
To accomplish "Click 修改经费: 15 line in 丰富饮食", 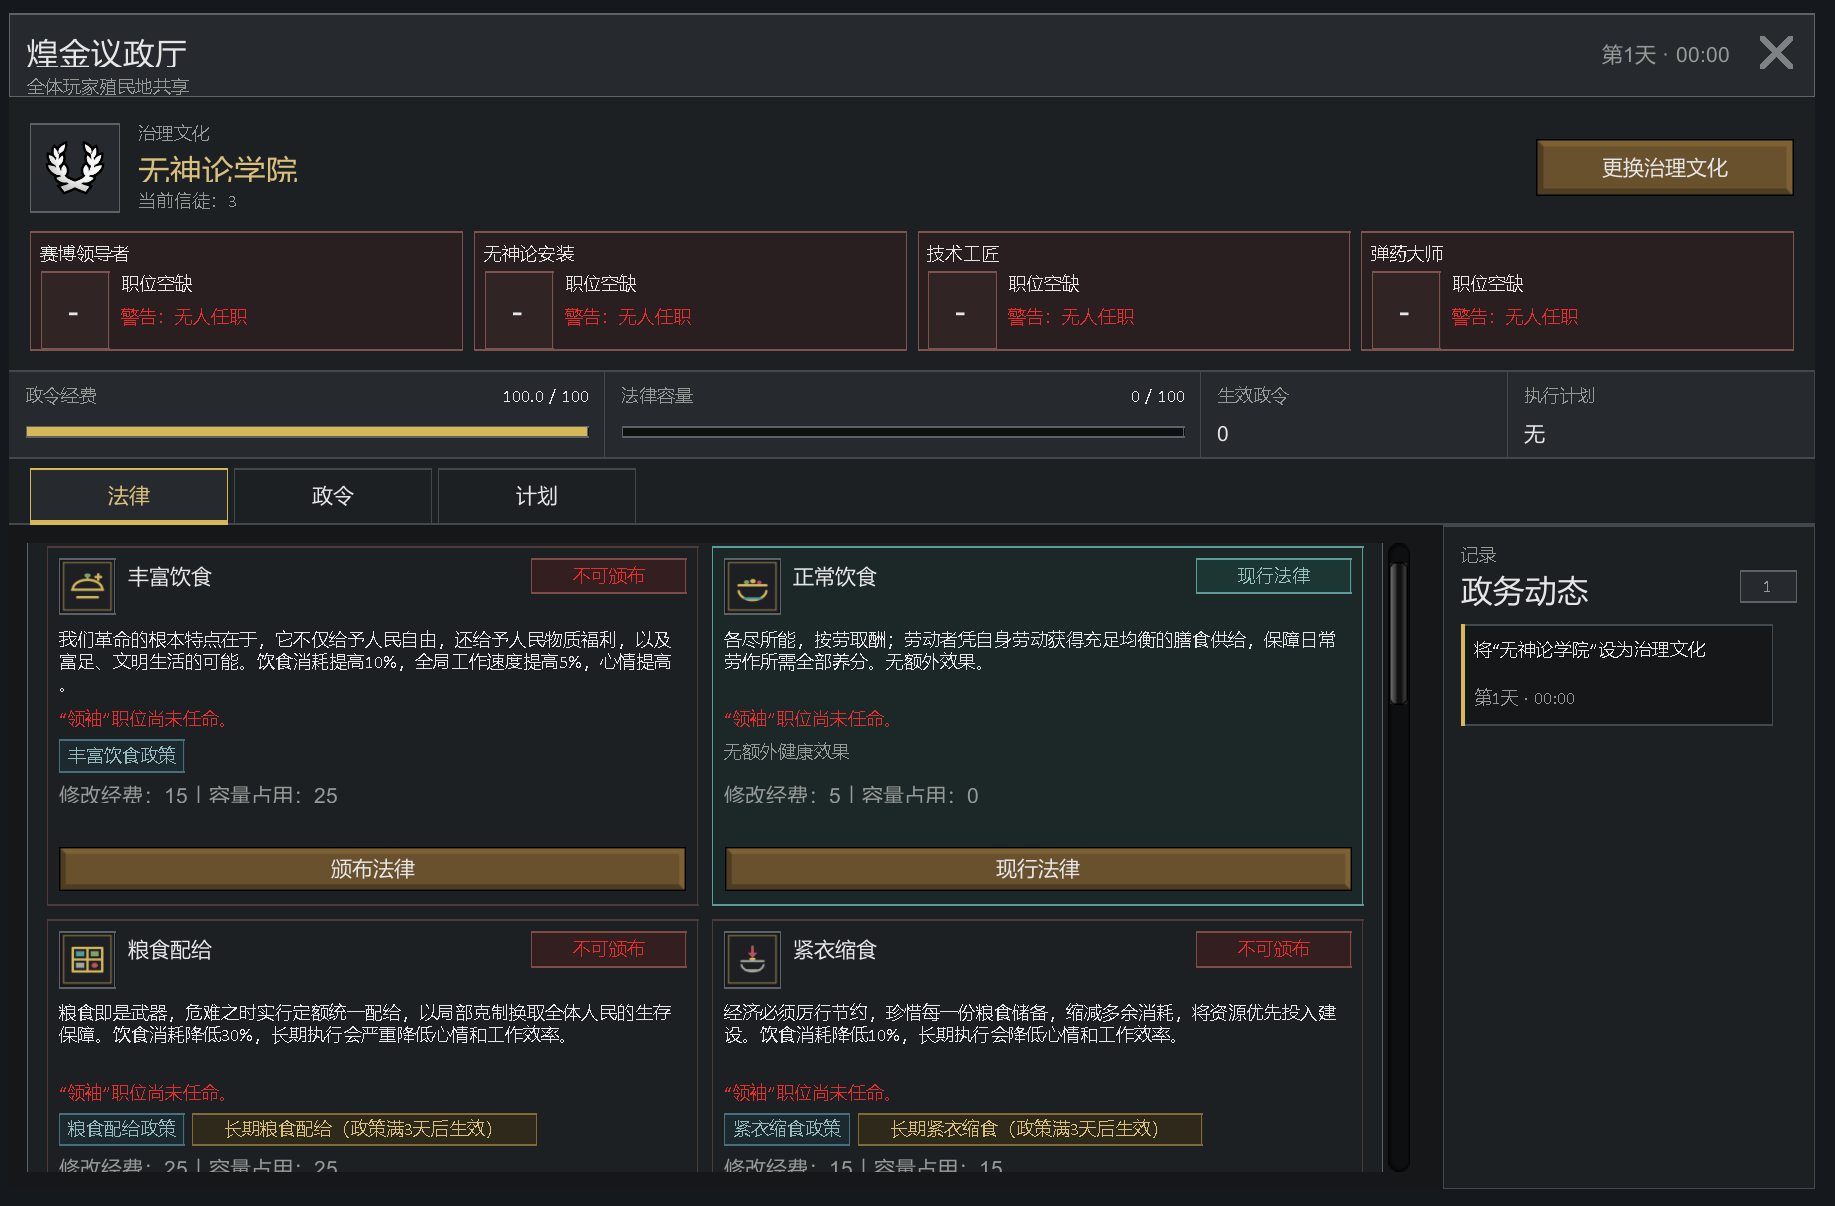I will point(198,796).
